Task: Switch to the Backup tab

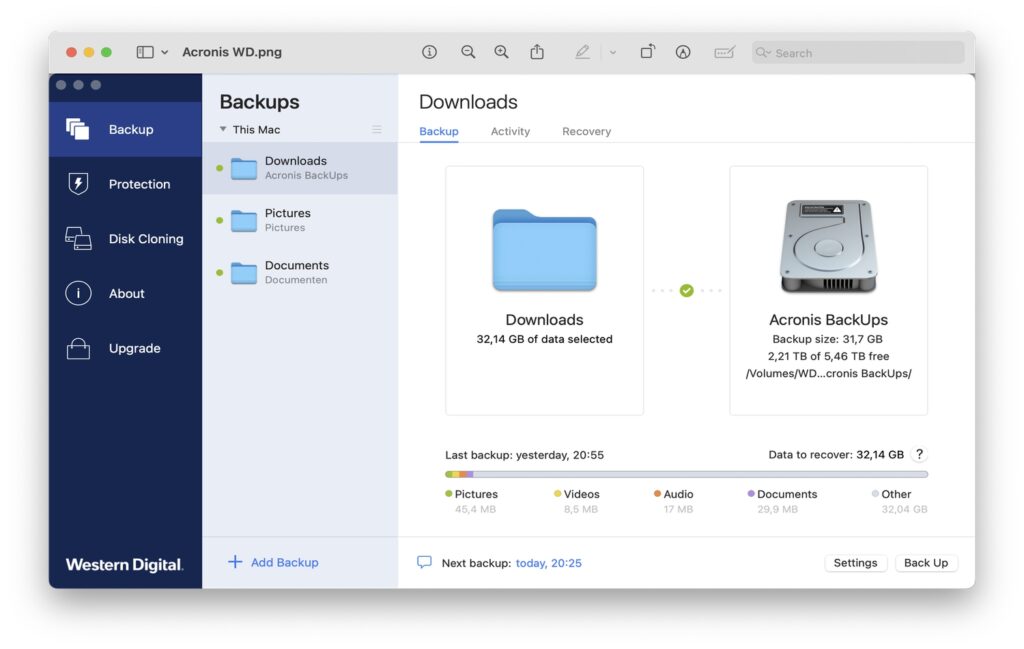Action: click(x=439, y=131)
